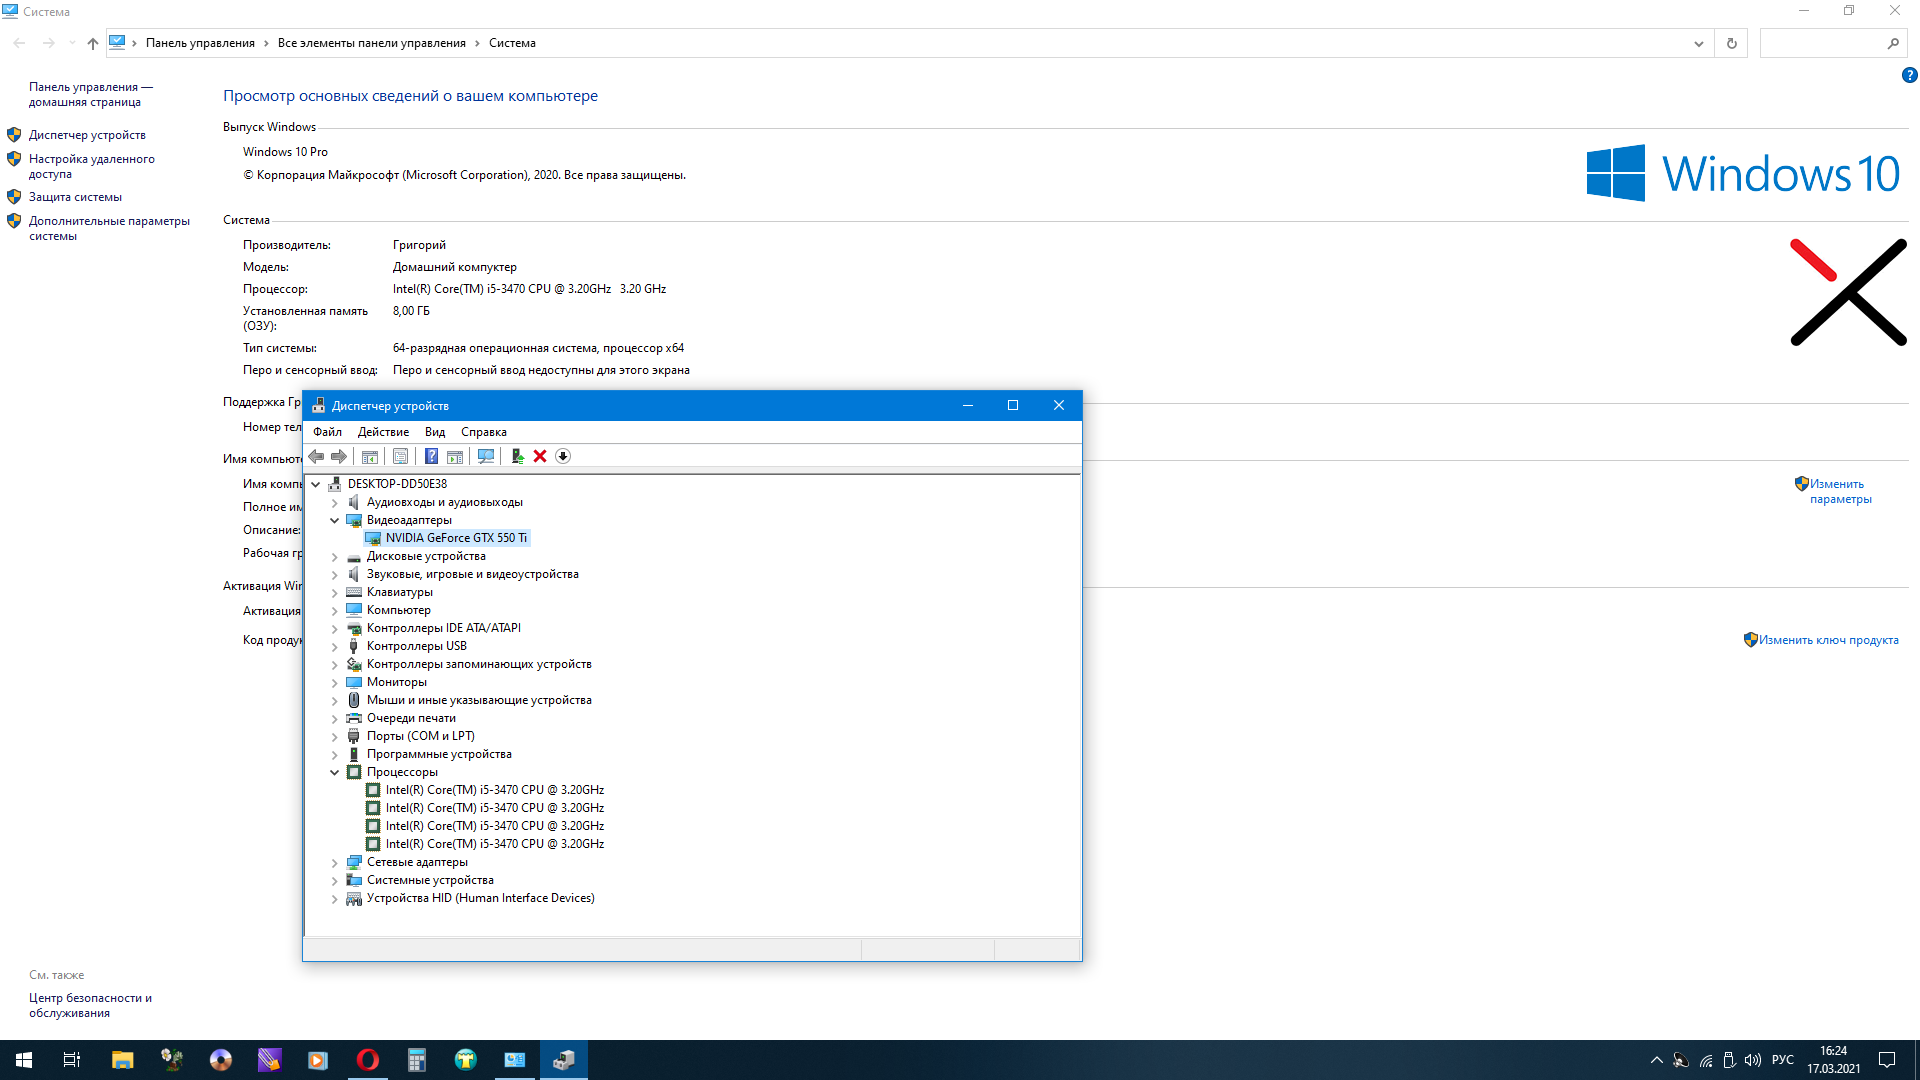The height and width of the screenshot is (1080, 1920).
Task: Collapse the DESKTOP-DD50E38 root node
Action: pos(316,484)
